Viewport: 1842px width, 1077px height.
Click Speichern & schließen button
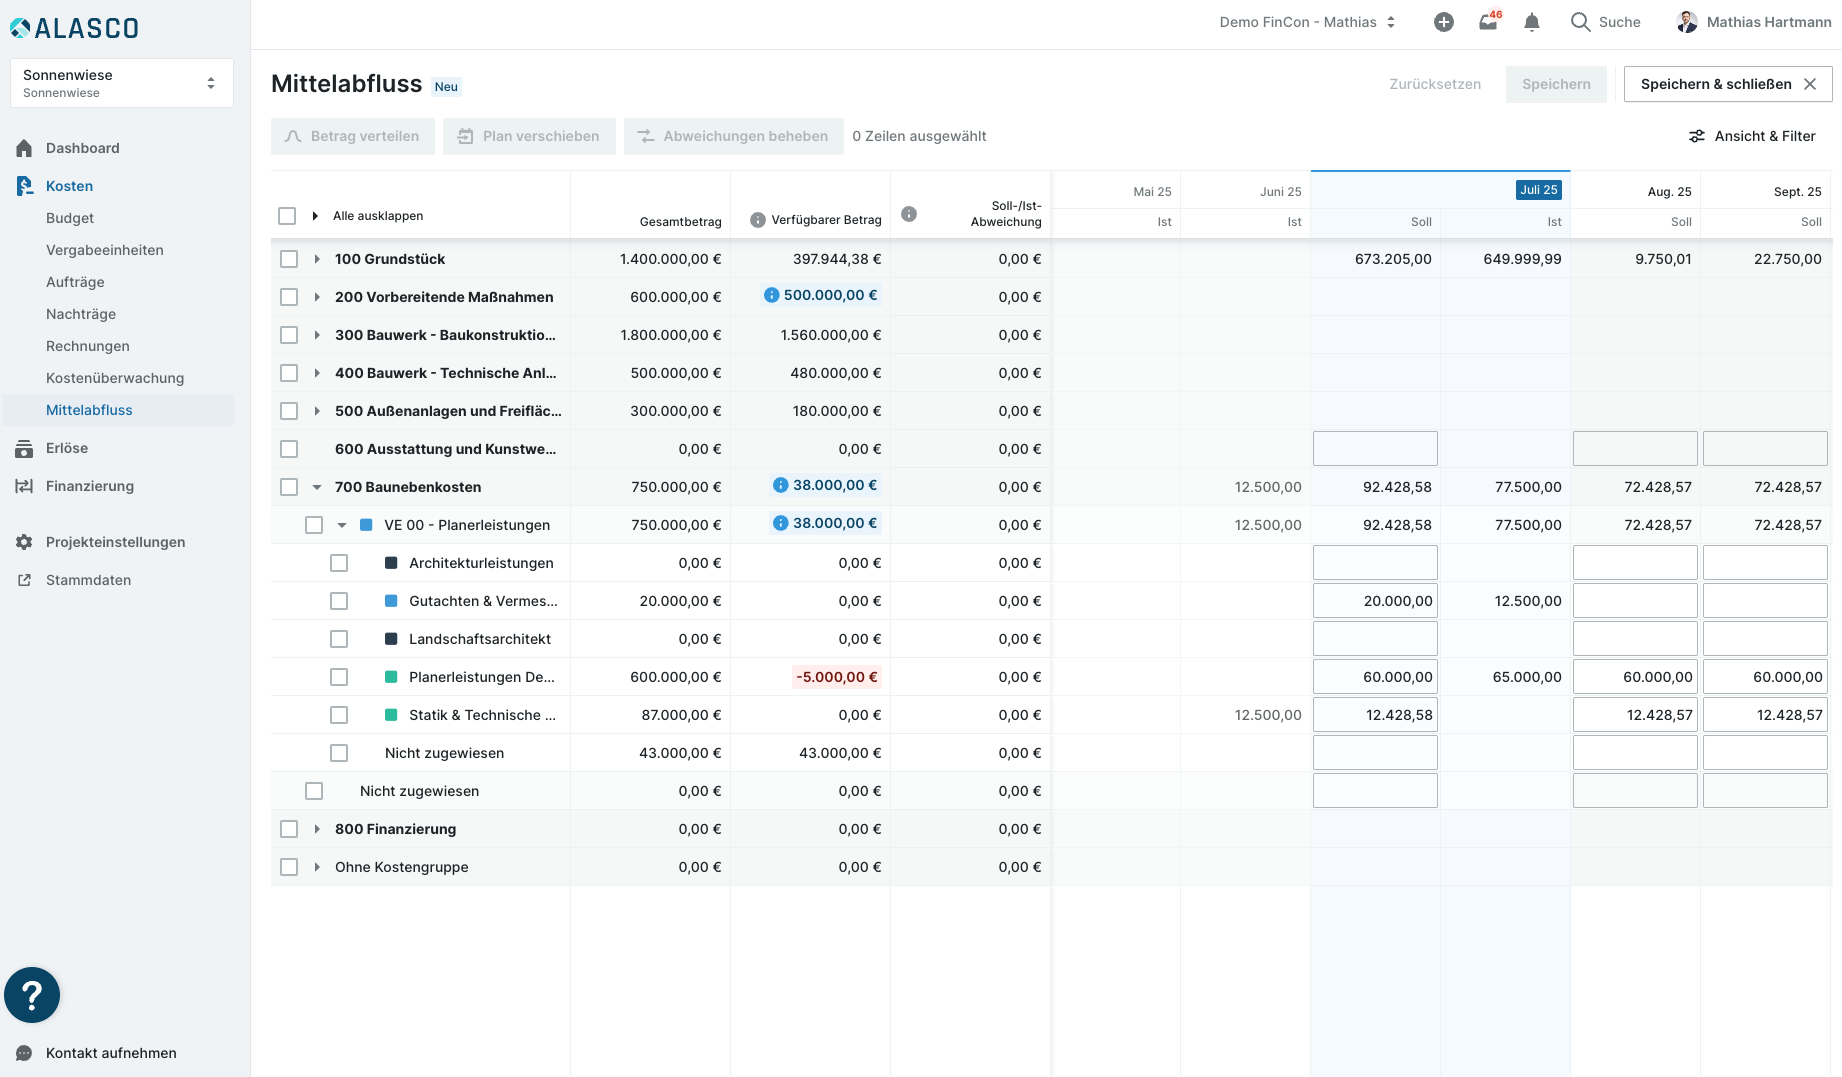pos(1727,84)
